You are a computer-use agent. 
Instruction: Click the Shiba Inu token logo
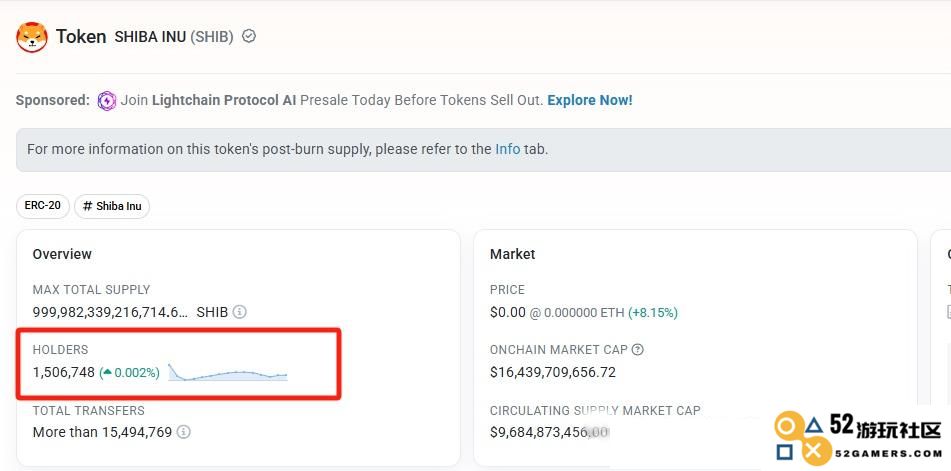[x=32, y=36]
